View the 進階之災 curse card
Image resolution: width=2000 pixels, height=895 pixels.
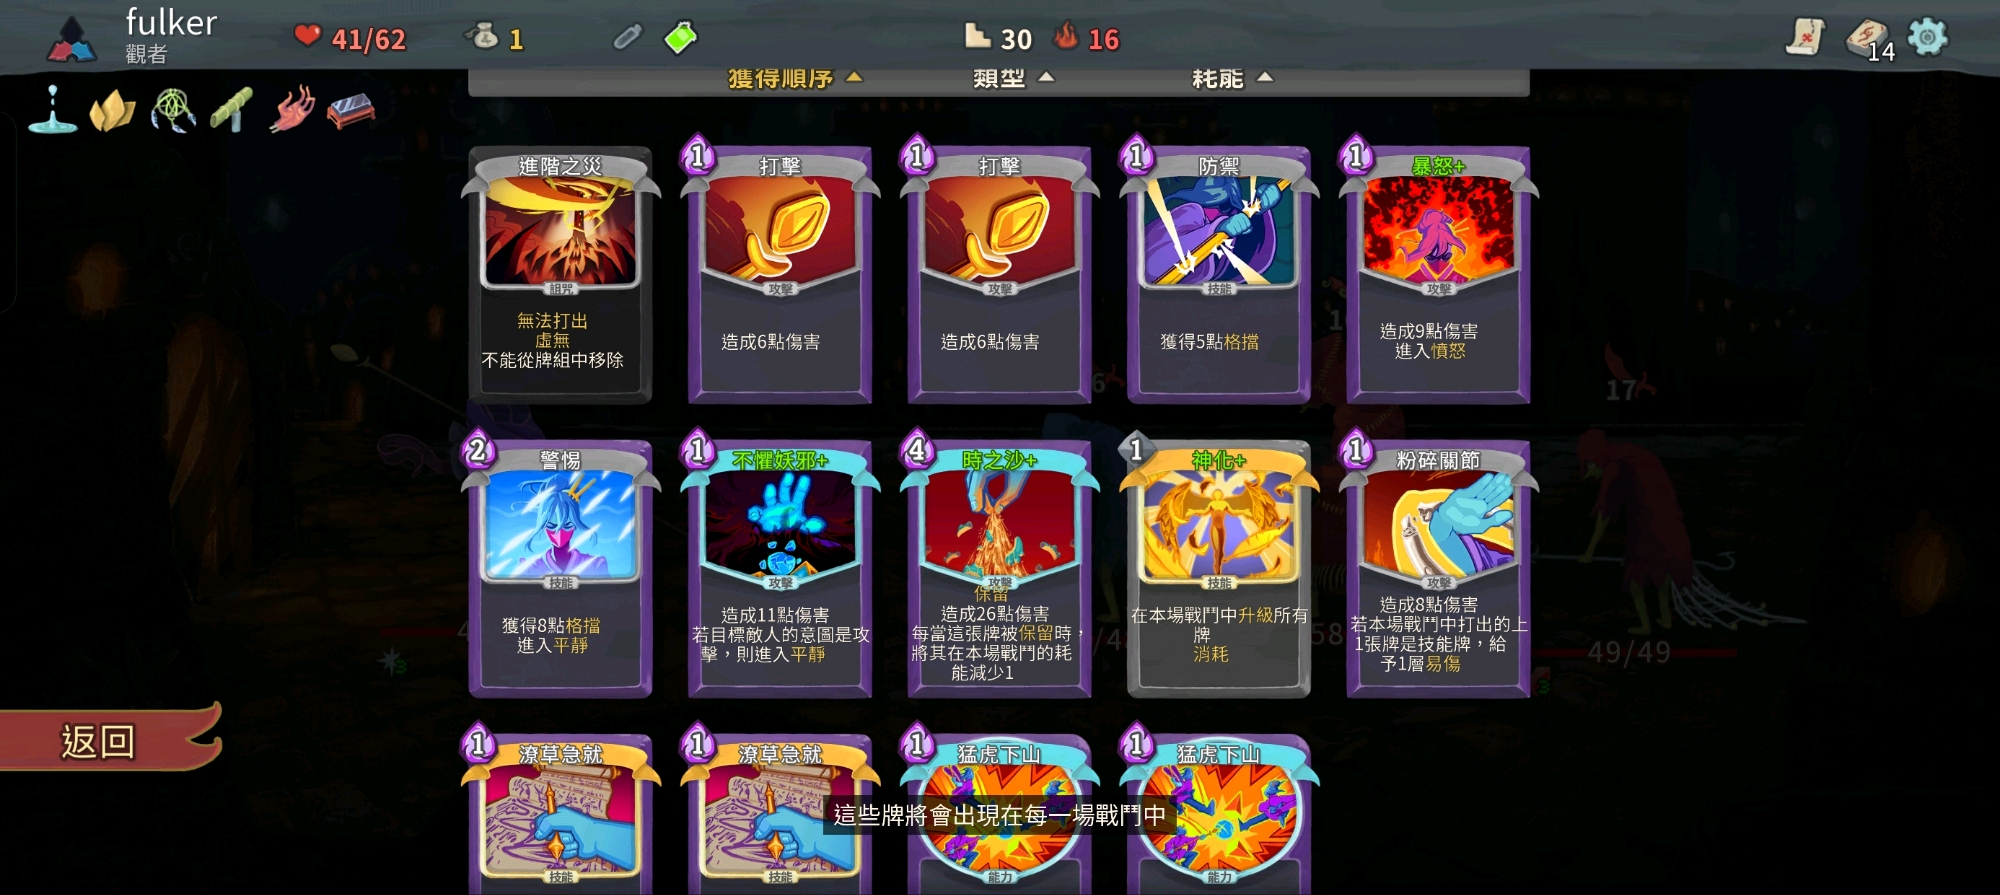click(x=560, y=275)
